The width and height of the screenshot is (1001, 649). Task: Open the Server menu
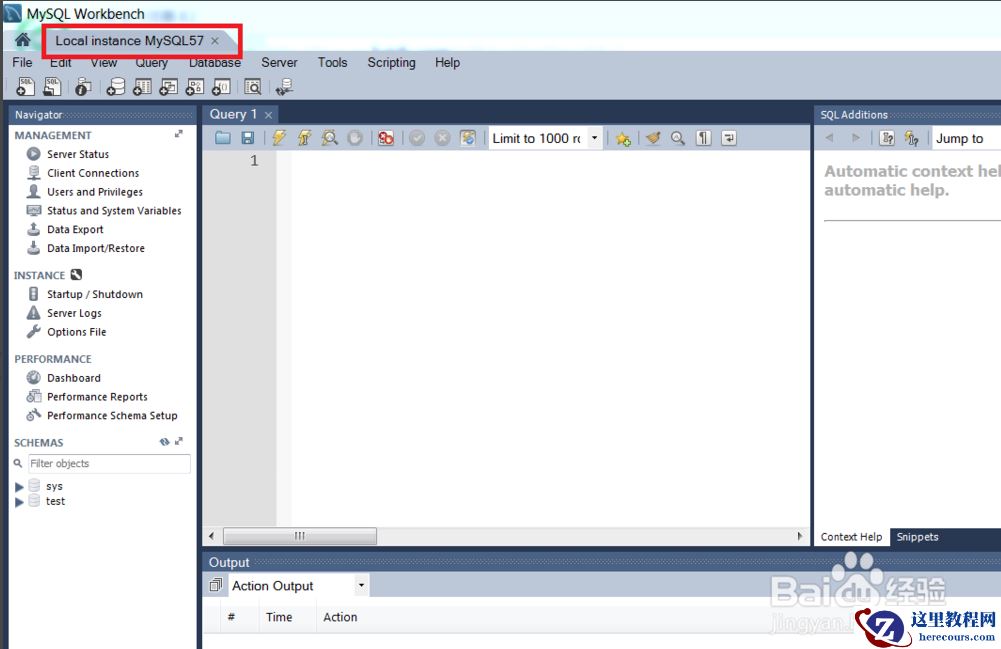click(279, 63)
